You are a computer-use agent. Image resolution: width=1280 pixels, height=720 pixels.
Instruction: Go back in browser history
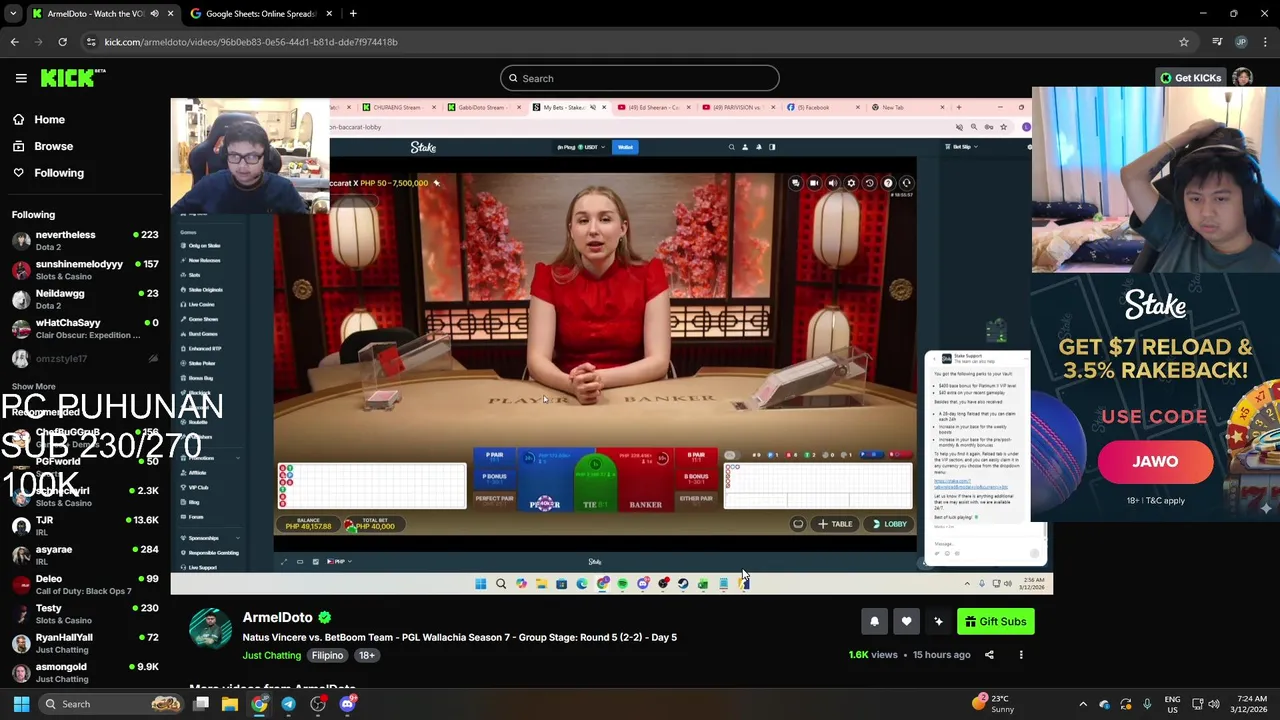pos(14,42)
